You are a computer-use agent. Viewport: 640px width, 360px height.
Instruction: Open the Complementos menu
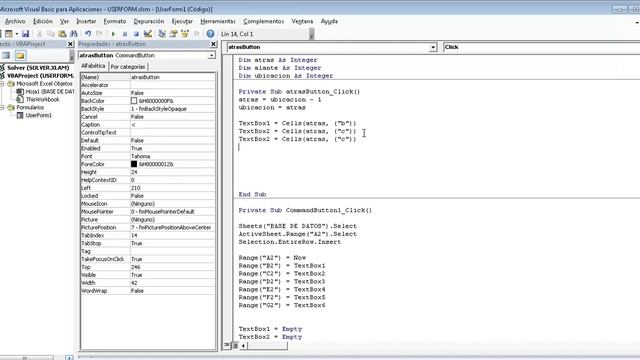[x=263, y=21]
